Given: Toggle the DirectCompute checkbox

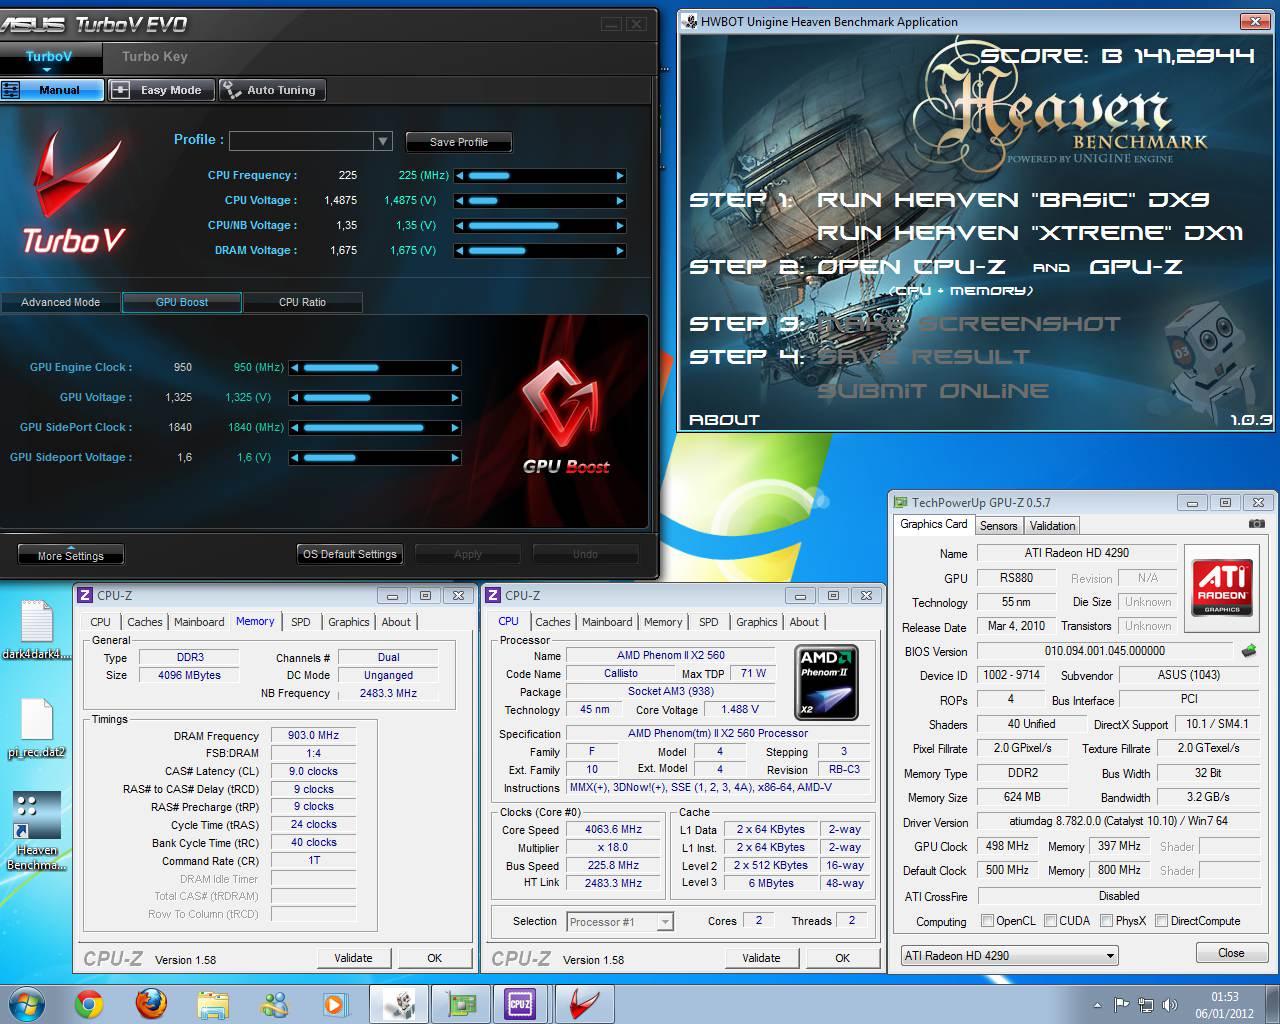Looking at the screenshot, I should [x=1161, y=921].
